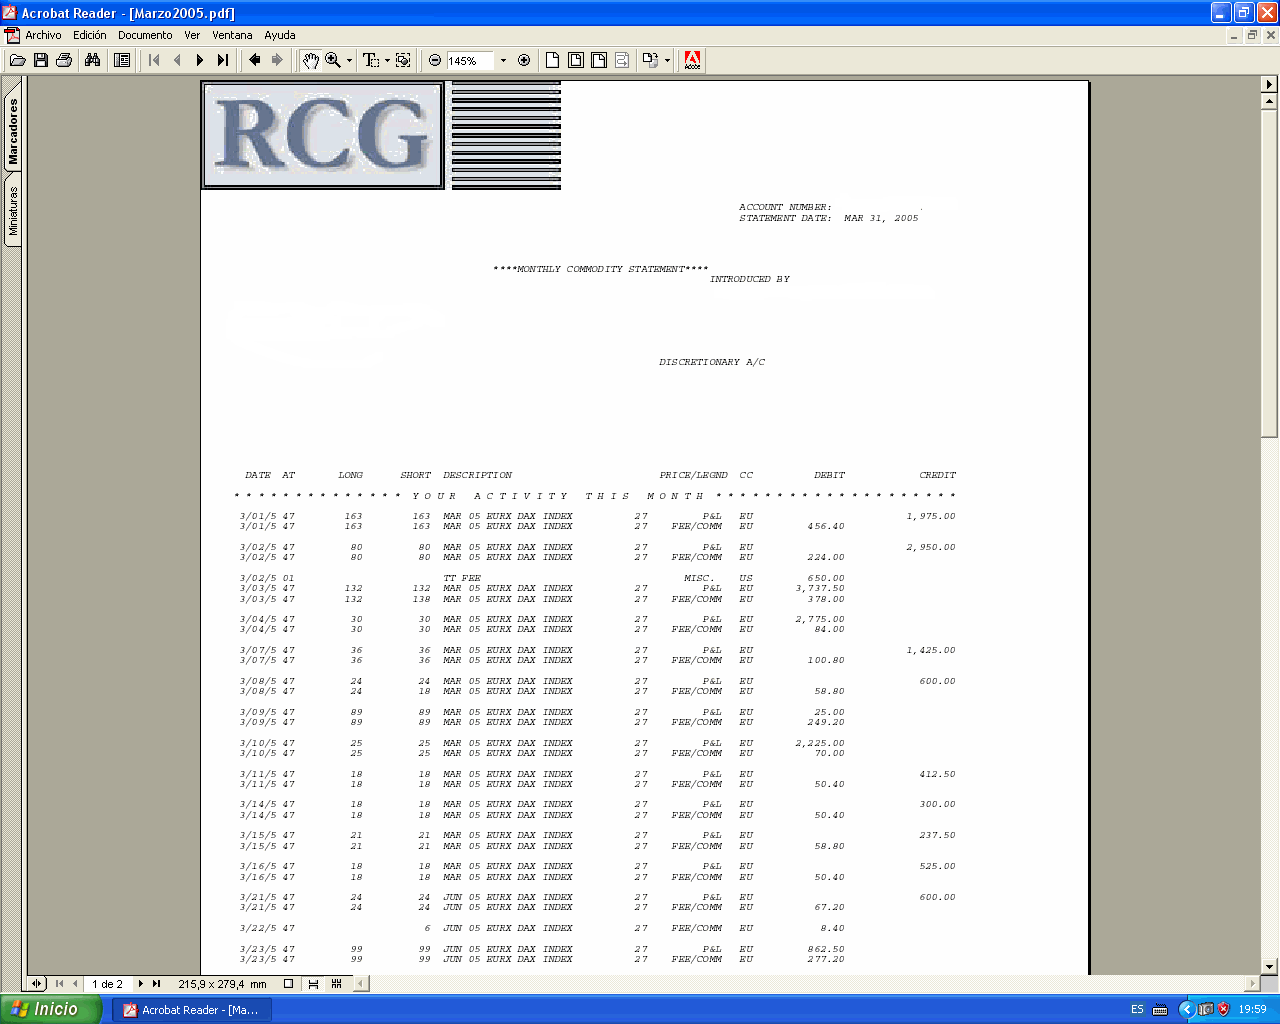Toggle the navigation pane toolbar button

(122, 60)
